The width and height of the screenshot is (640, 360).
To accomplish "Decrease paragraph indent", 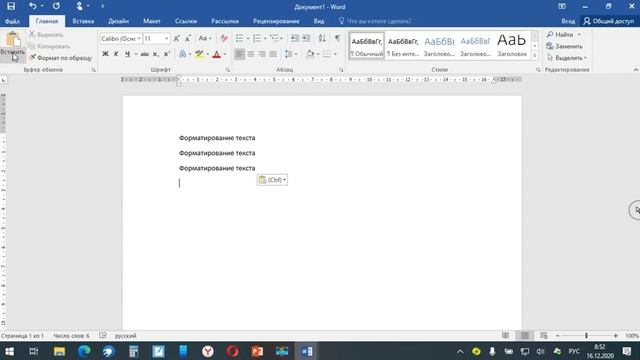I will tap(295, 38).
